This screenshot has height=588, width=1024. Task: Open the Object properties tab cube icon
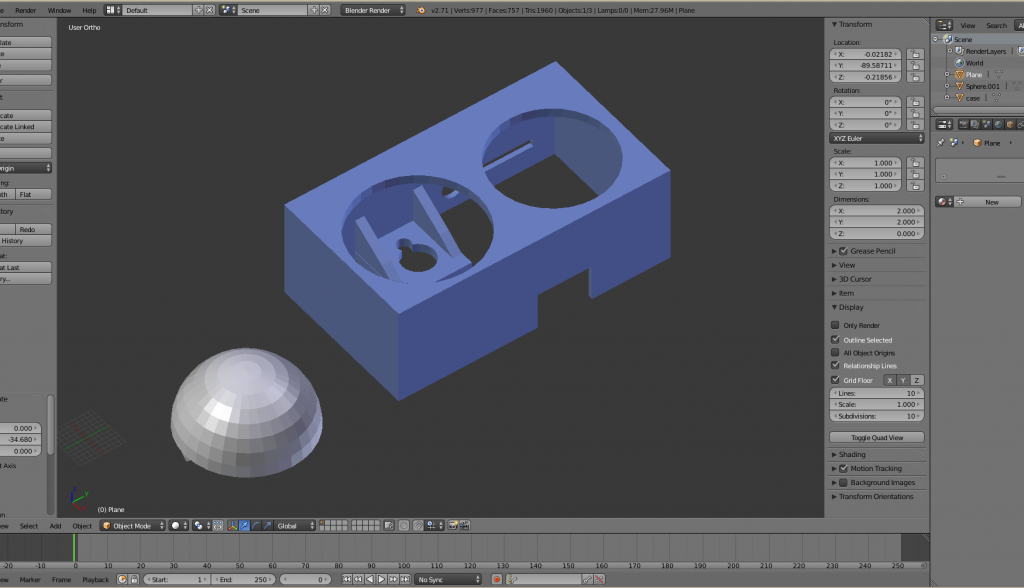point(1010,124)
